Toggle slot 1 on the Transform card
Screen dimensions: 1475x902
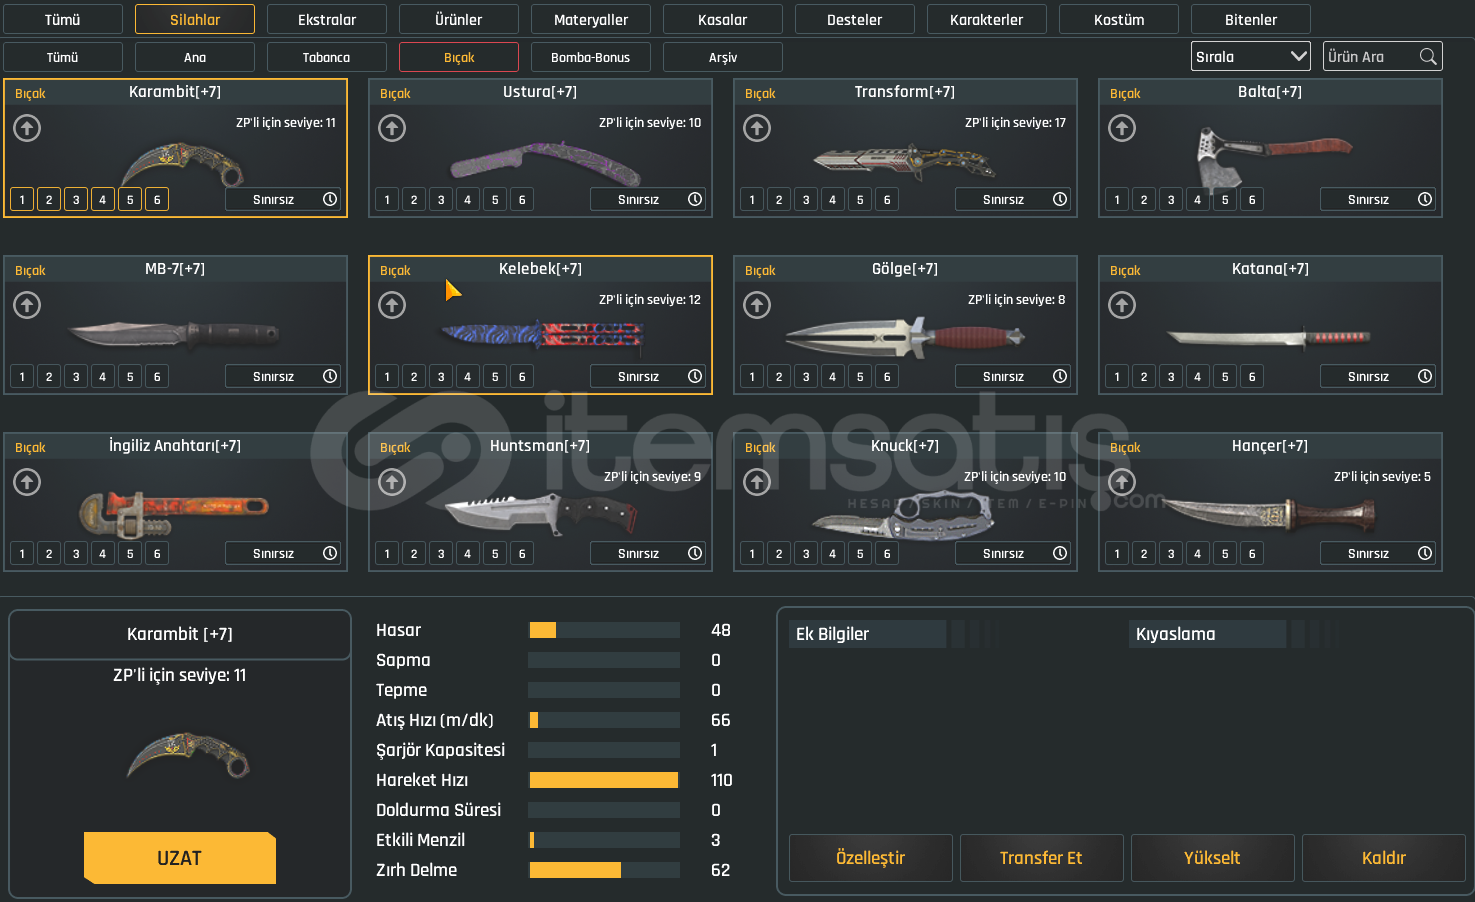pos(752,199)
